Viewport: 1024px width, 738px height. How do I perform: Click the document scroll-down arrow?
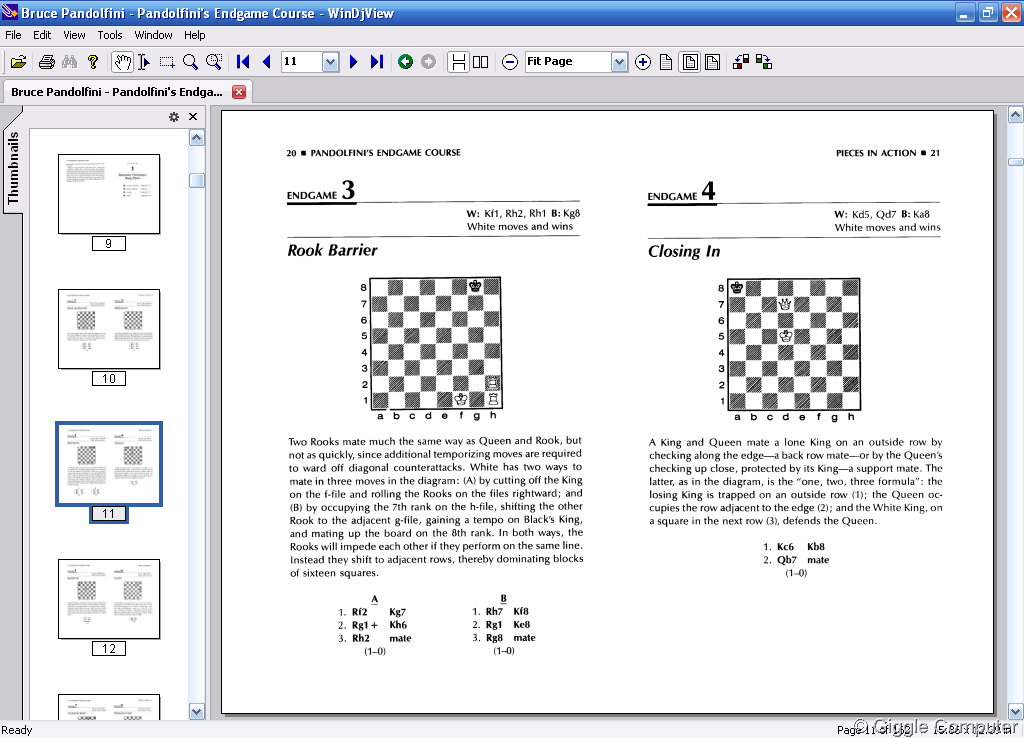[1016, 711]
